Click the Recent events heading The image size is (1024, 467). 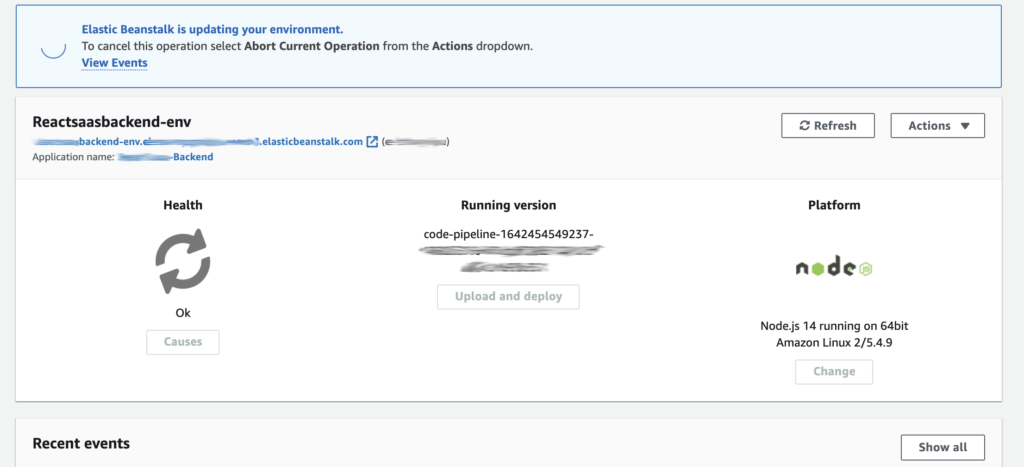[x=81, y=443]
